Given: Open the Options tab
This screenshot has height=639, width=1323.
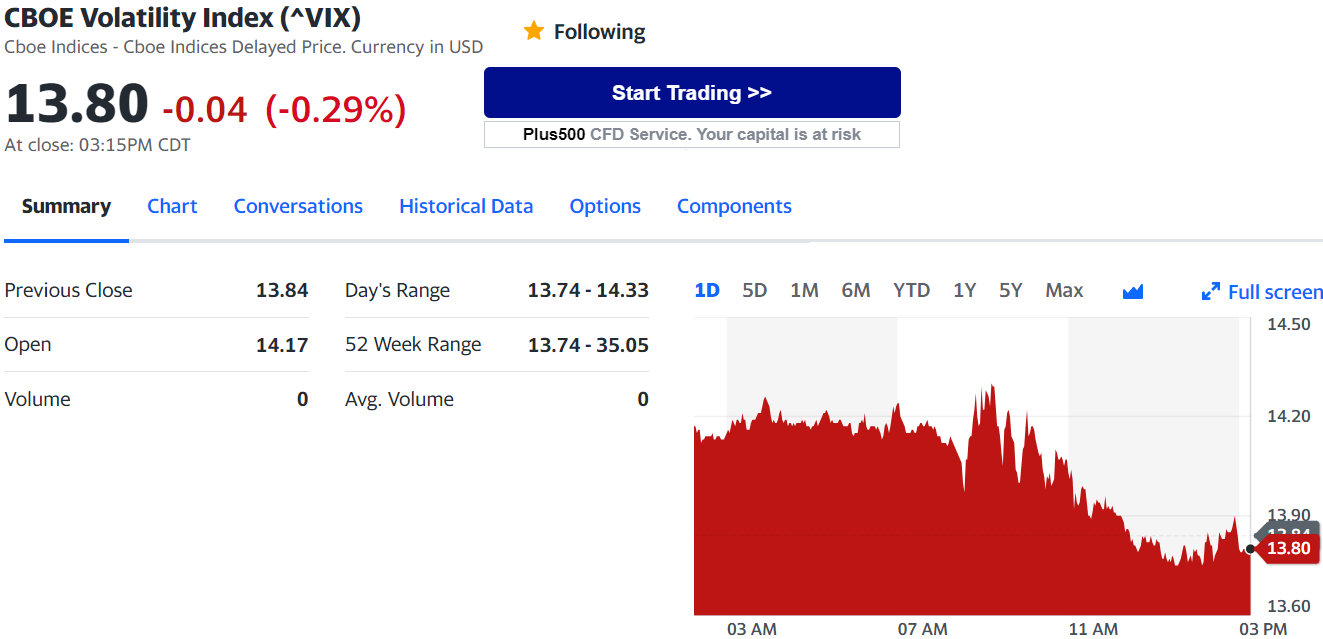Looking at the screenshot, I should [x=605, y=206].
